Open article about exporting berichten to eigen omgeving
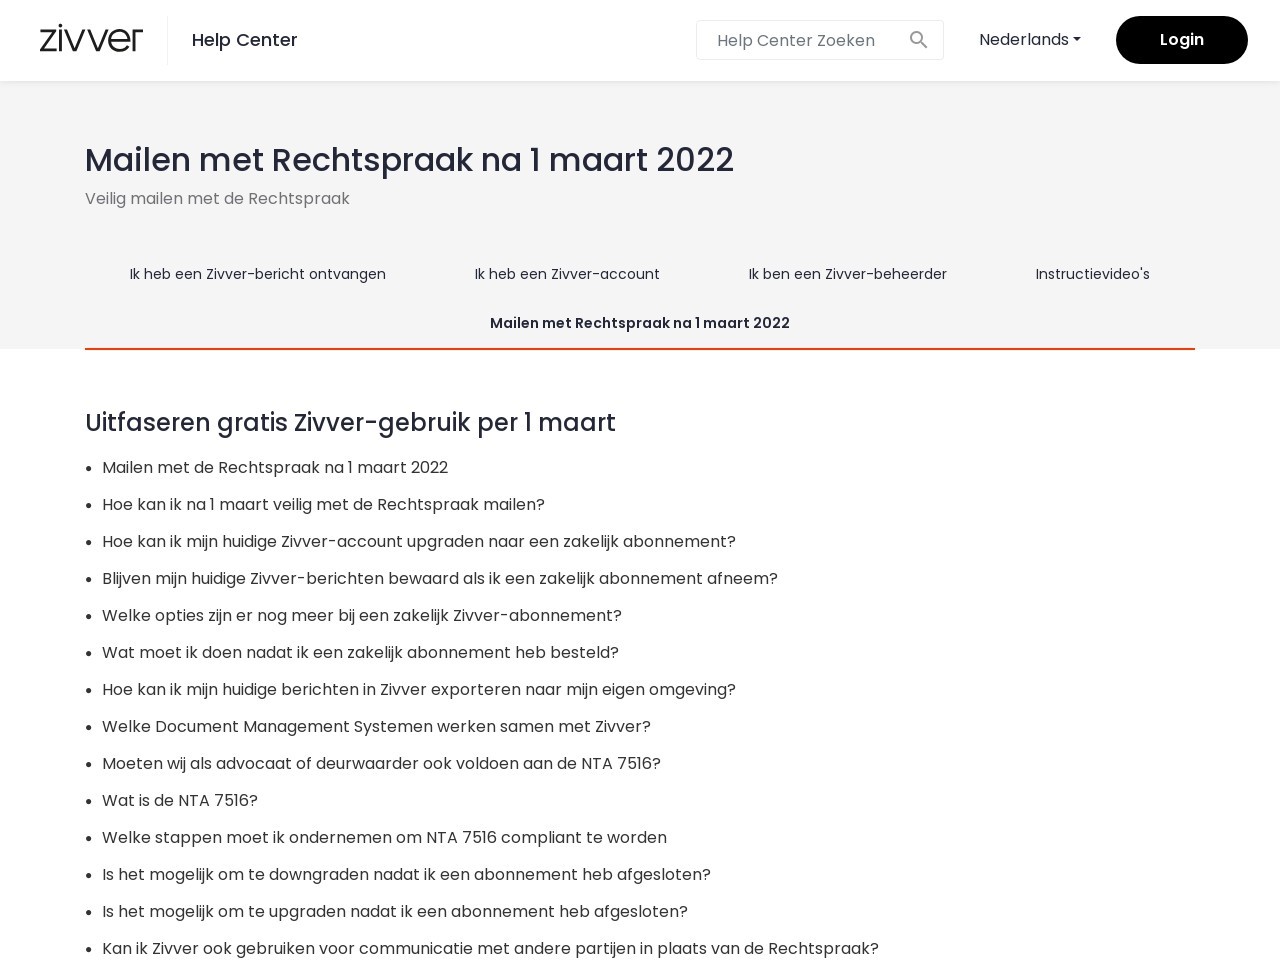 pos(419,689)
